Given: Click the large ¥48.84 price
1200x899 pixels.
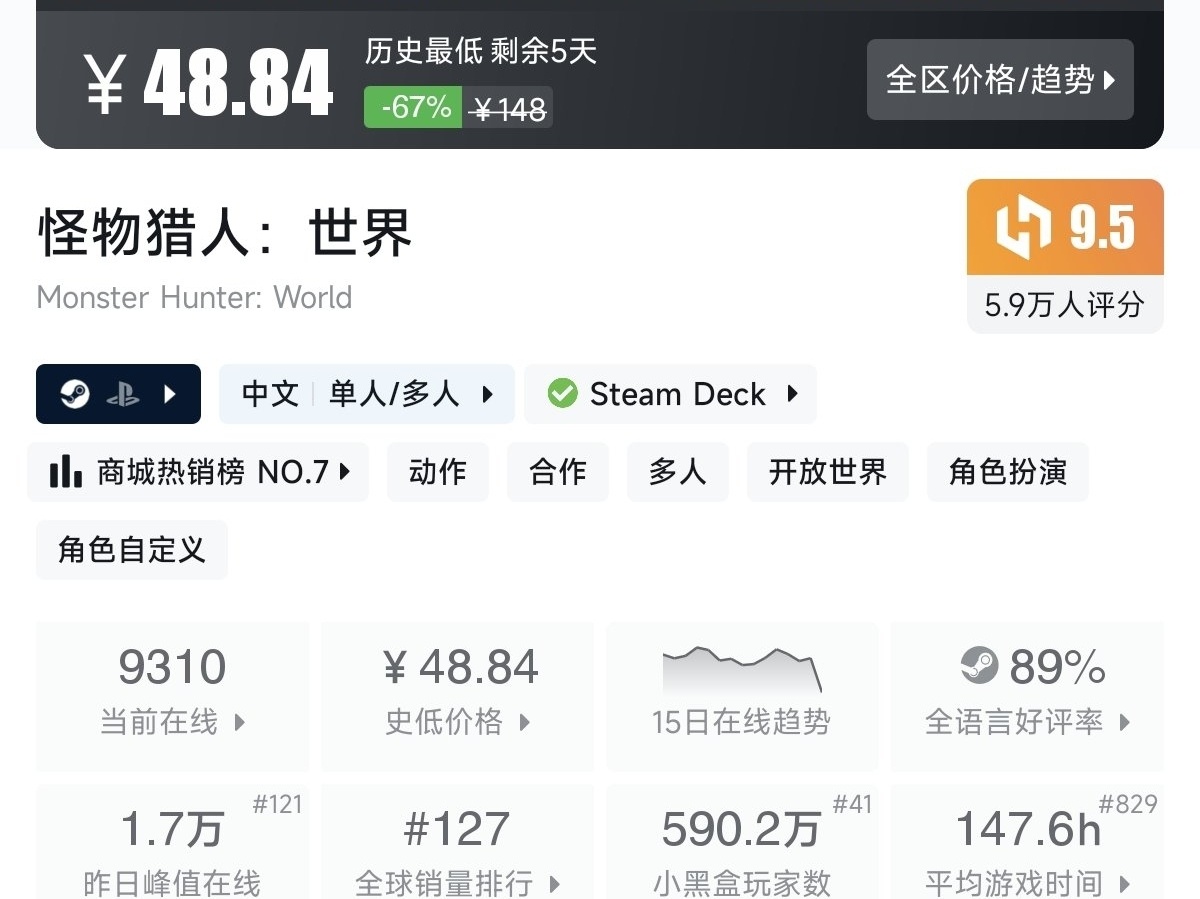Looking at the screenshot, I should click(x=208, y=84).
